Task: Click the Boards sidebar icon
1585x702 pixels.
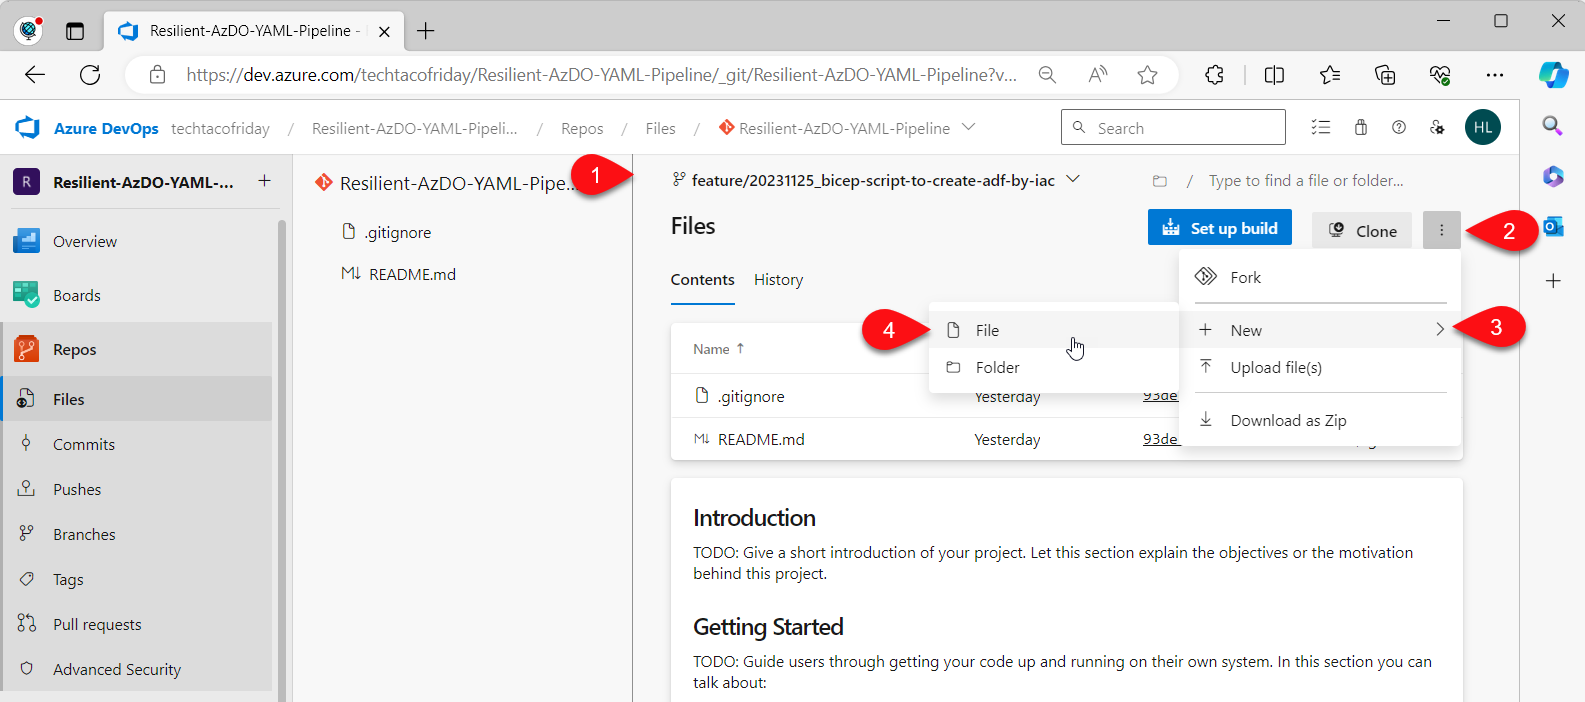Action: pos(26,295)
